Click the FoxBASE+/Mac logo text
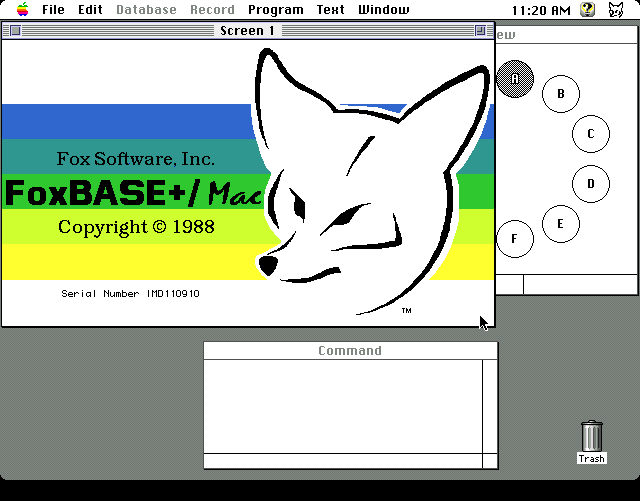The image size is (640, 501). click(x=133, y=193)
